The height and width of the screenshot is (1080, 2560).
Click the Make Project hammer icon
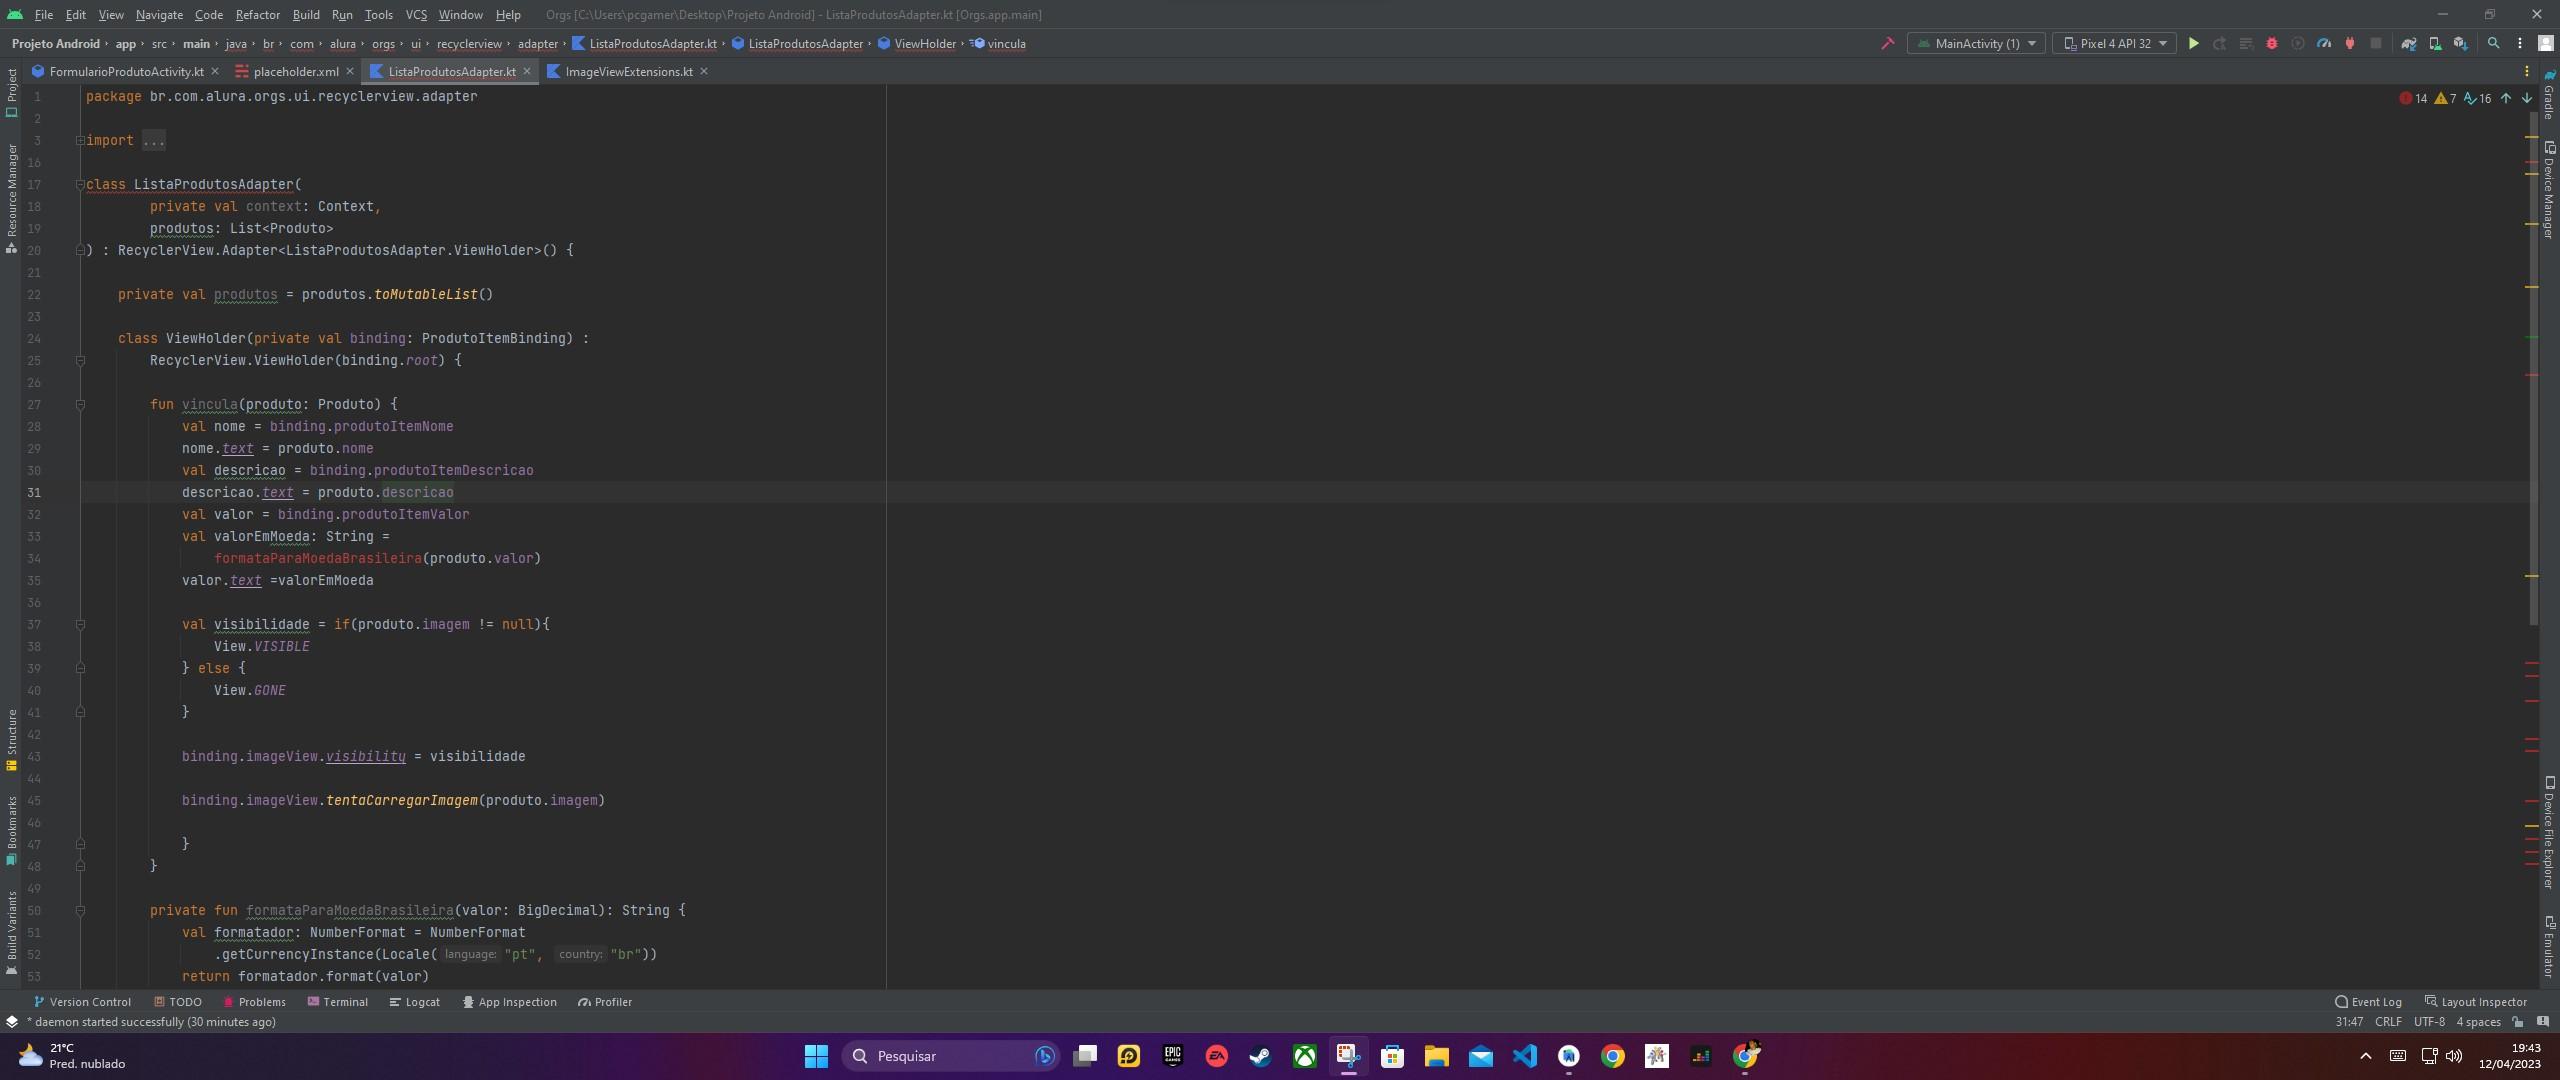[1887, 44]
